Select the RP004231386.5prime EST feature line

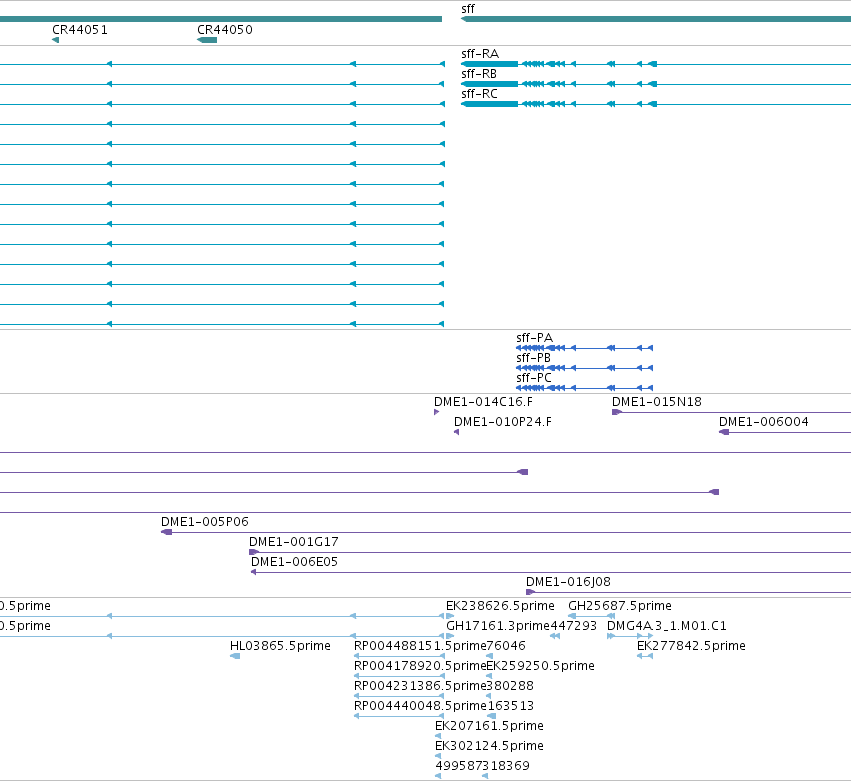point(399,696)
